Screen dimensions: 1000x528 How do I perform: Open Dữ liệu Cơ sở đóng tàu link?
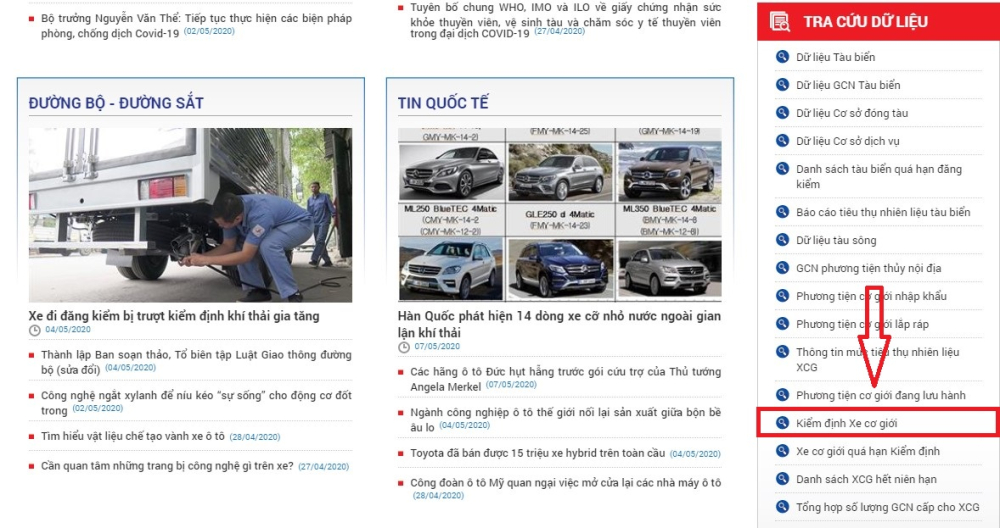tap(852, 113)
